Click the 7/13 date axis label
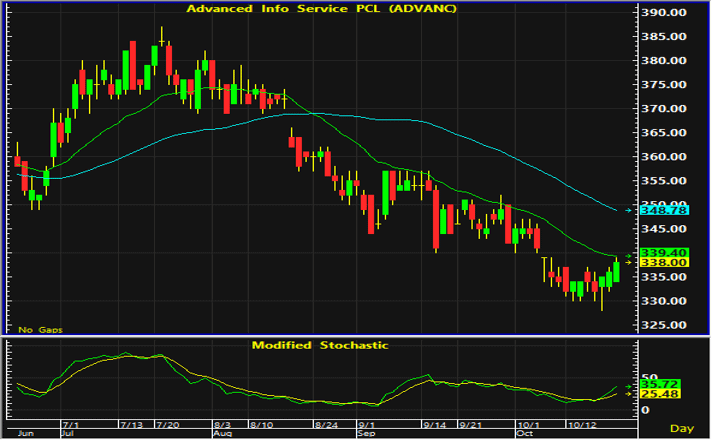This screenshot has height=440, width=712. (131, 425)
